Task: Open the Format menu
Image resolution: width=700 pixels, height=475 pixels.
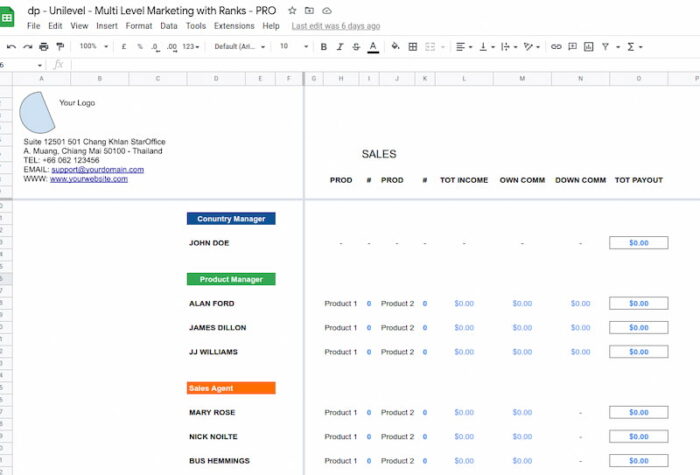Action: [139, 26]
